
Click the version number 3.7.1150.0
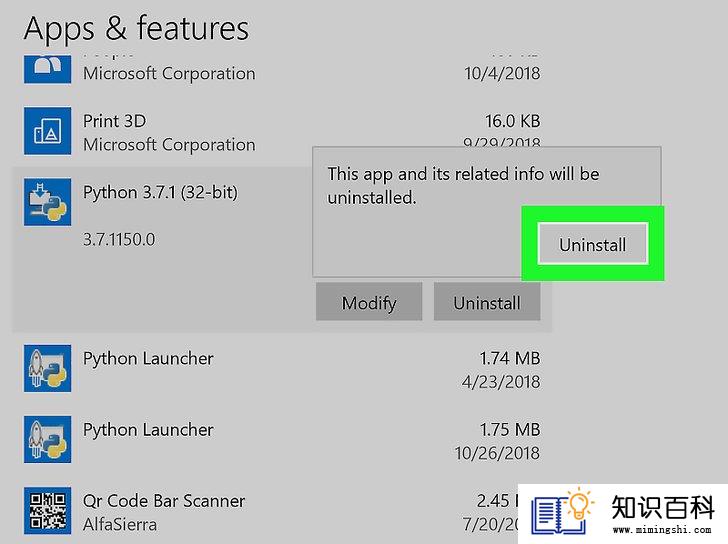(119, 240)
